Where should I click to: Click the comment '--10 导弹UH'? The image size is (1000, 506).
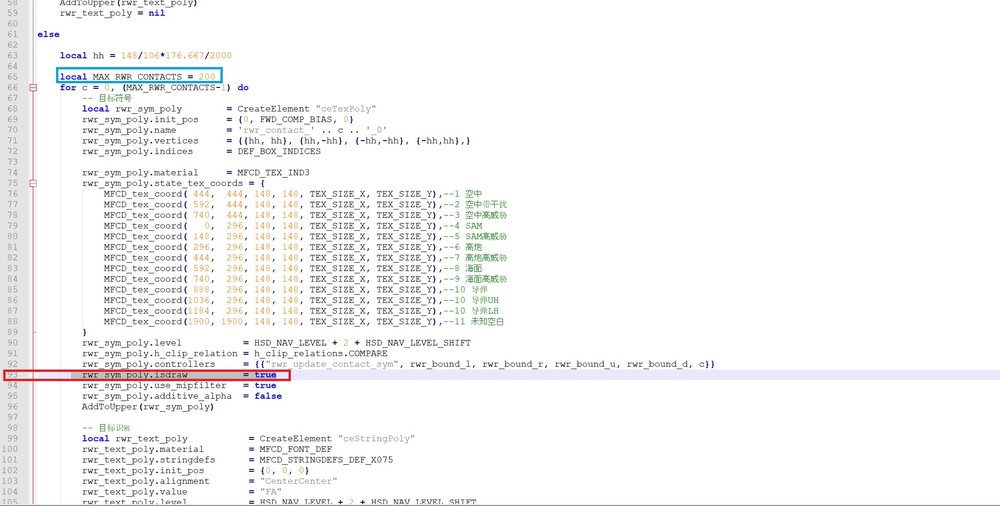[473, 300]
